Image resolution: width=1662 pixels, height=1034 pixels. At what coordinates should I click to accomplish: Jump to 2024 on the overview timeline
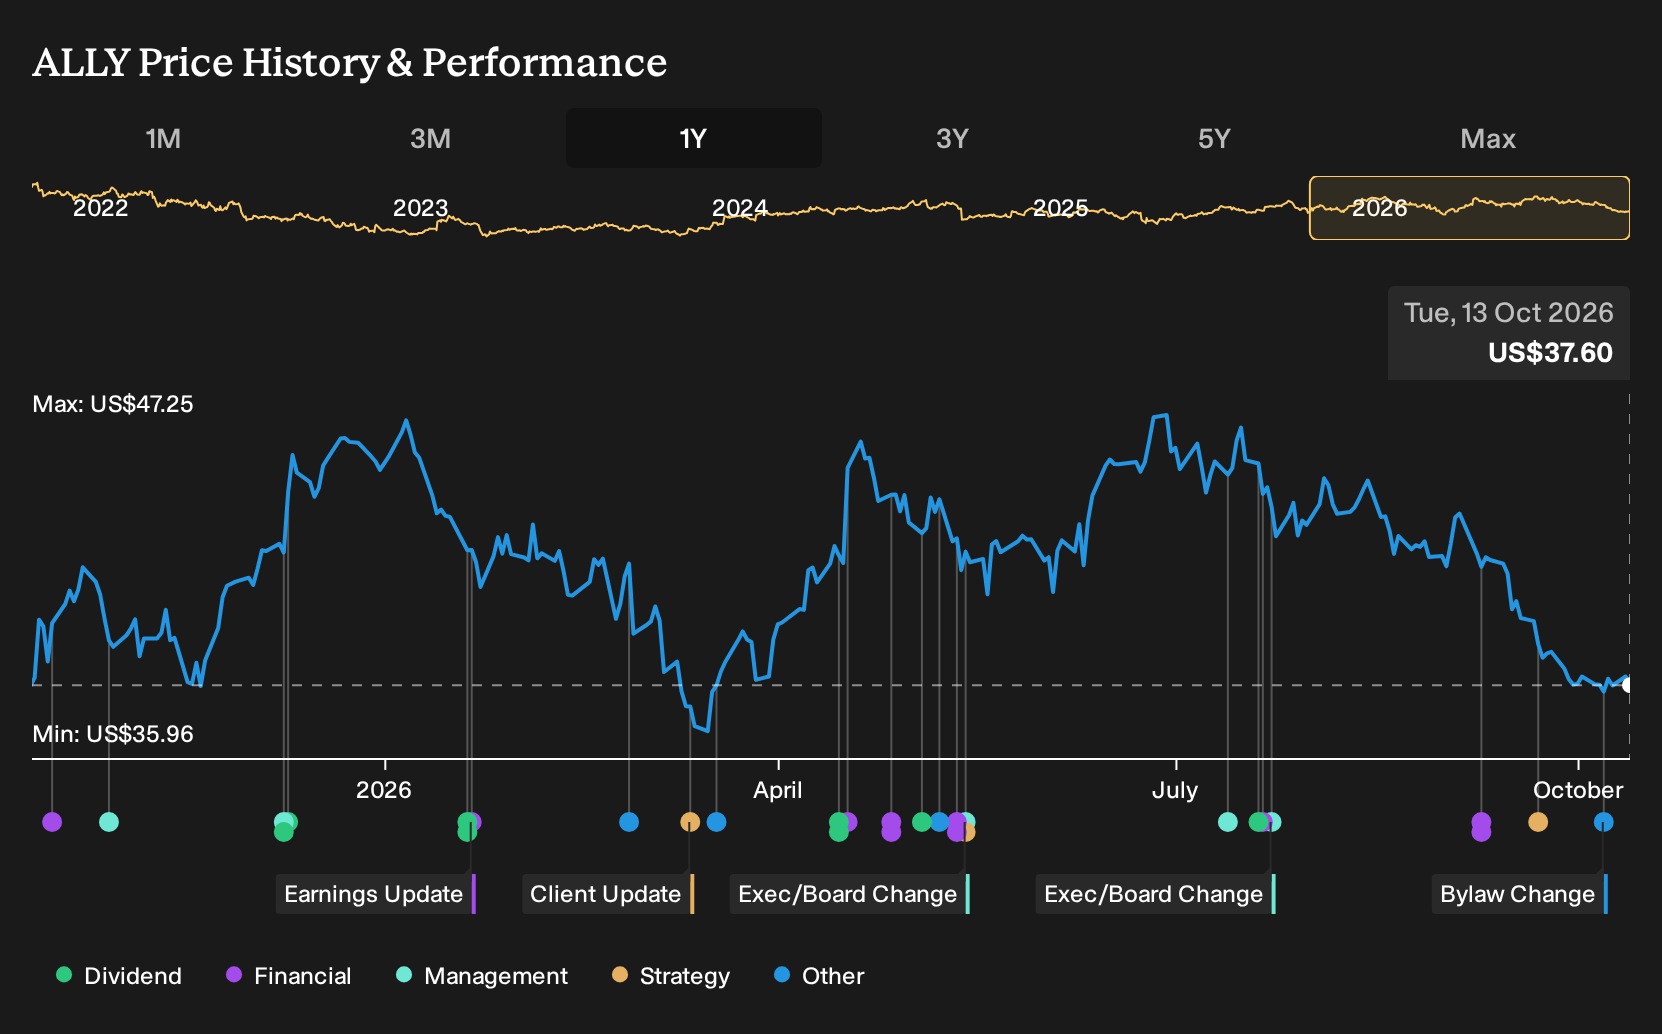[740, 208]
